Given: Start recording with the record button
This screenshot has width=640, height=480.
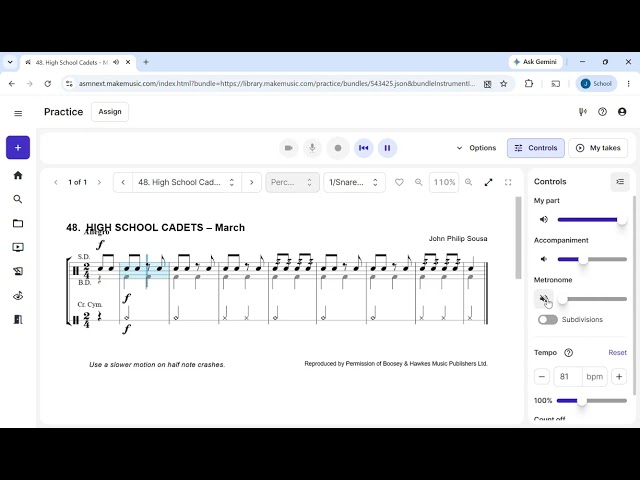Looking at the screenshot, I should pos(338,148).
